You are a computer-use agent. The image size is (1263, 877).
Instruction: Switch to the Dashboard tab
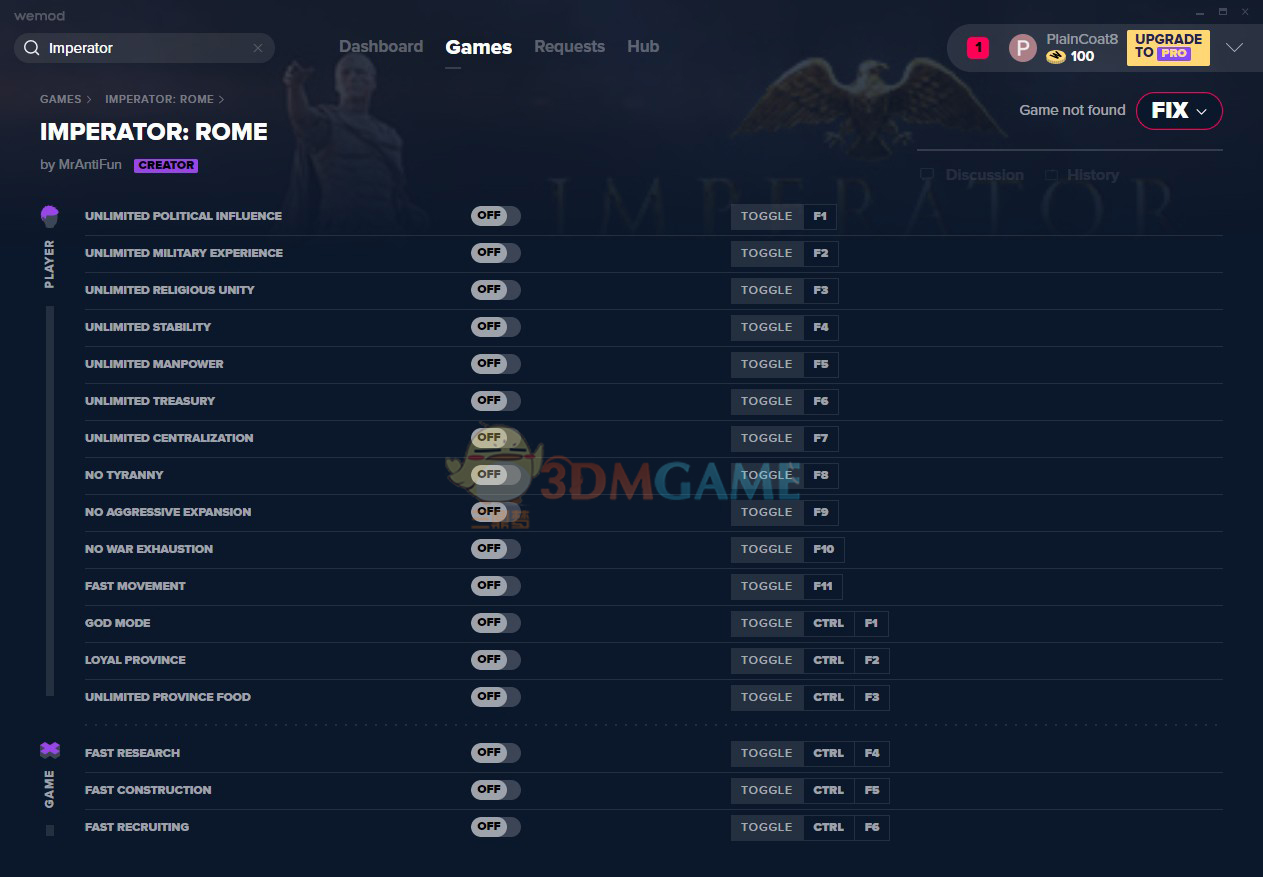(380, 47)
